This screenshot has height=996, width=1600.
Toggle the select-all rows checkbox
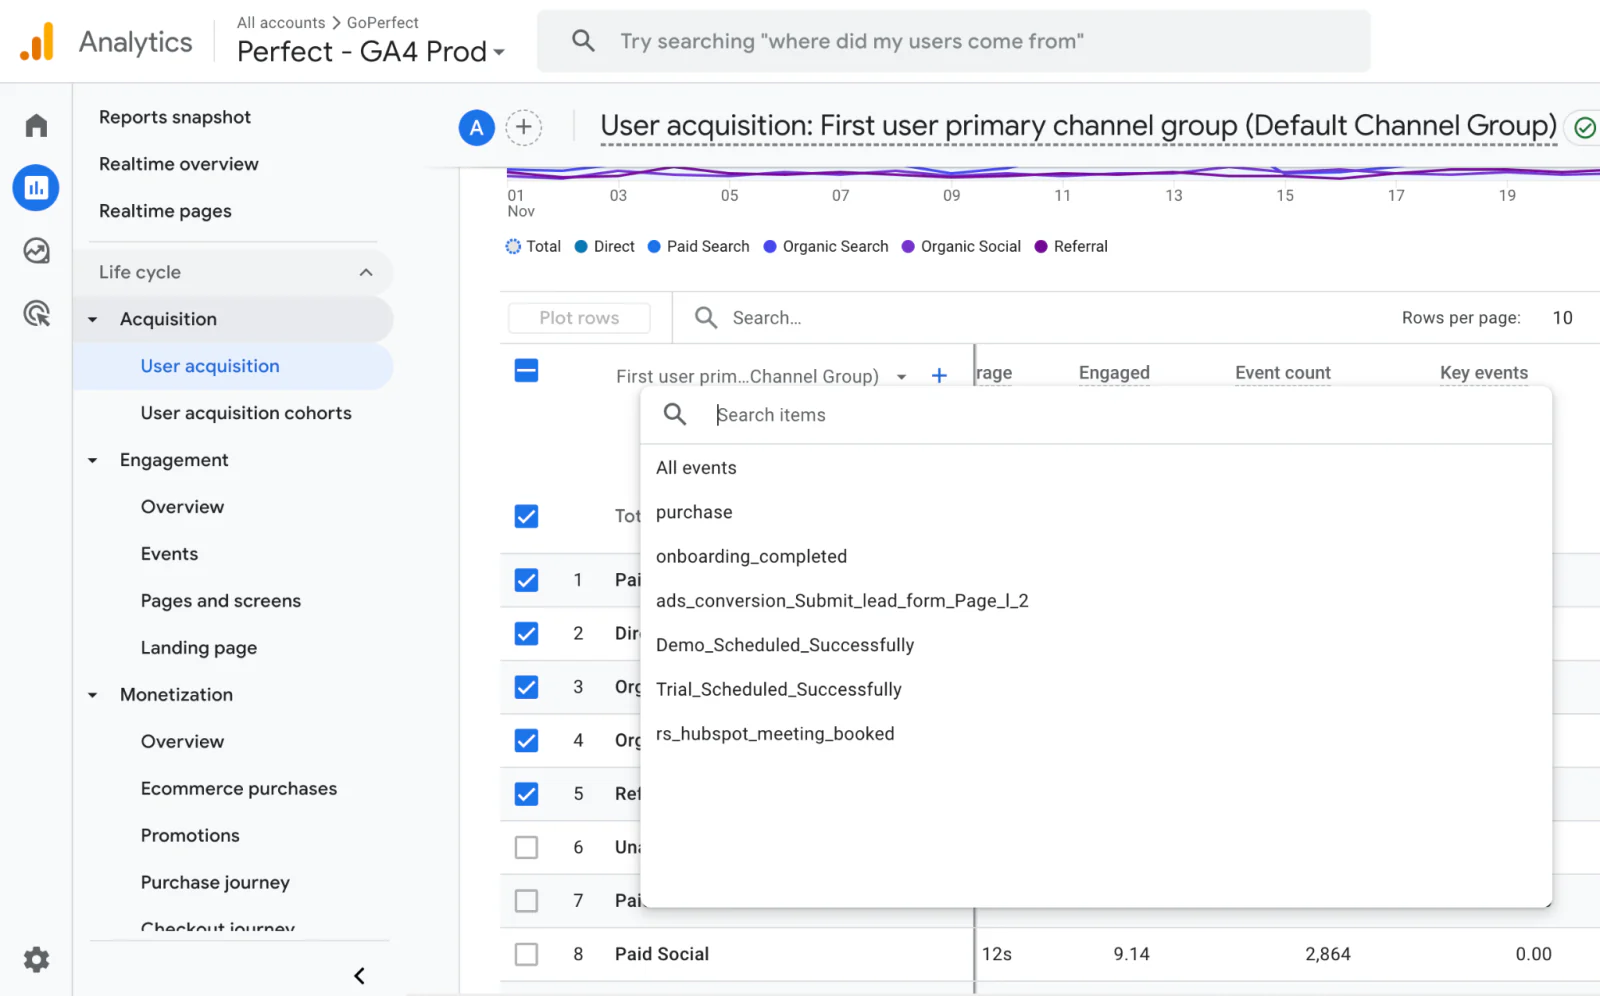(526, 371)
